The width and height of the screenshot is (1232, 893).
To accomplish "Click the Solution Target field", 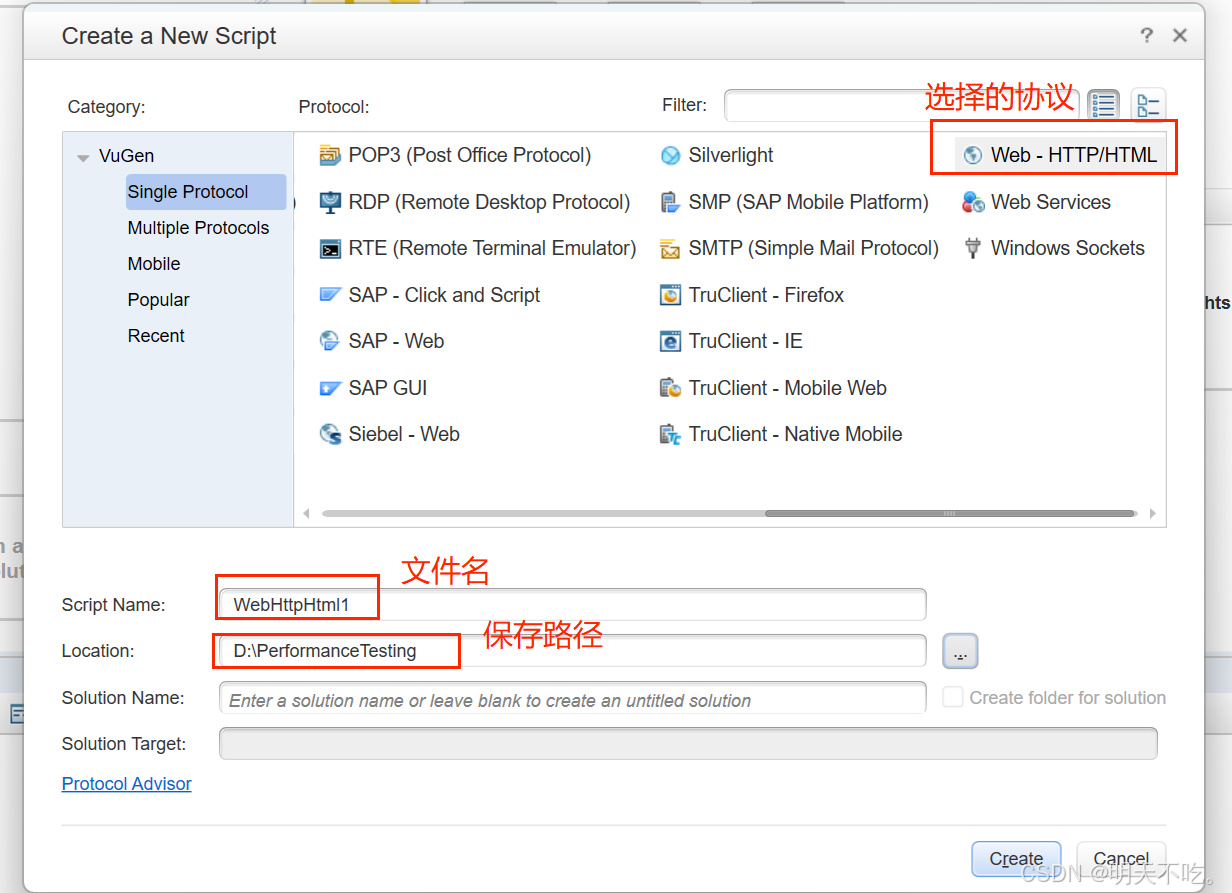I will point(688,744).
